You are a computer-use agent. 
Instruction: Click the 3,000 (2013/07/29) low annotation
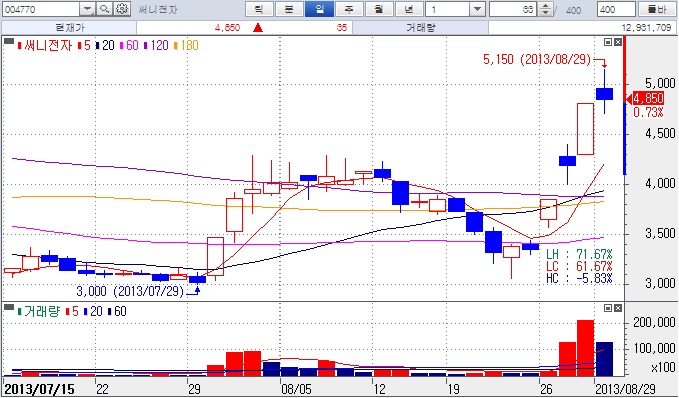[130, 291]
